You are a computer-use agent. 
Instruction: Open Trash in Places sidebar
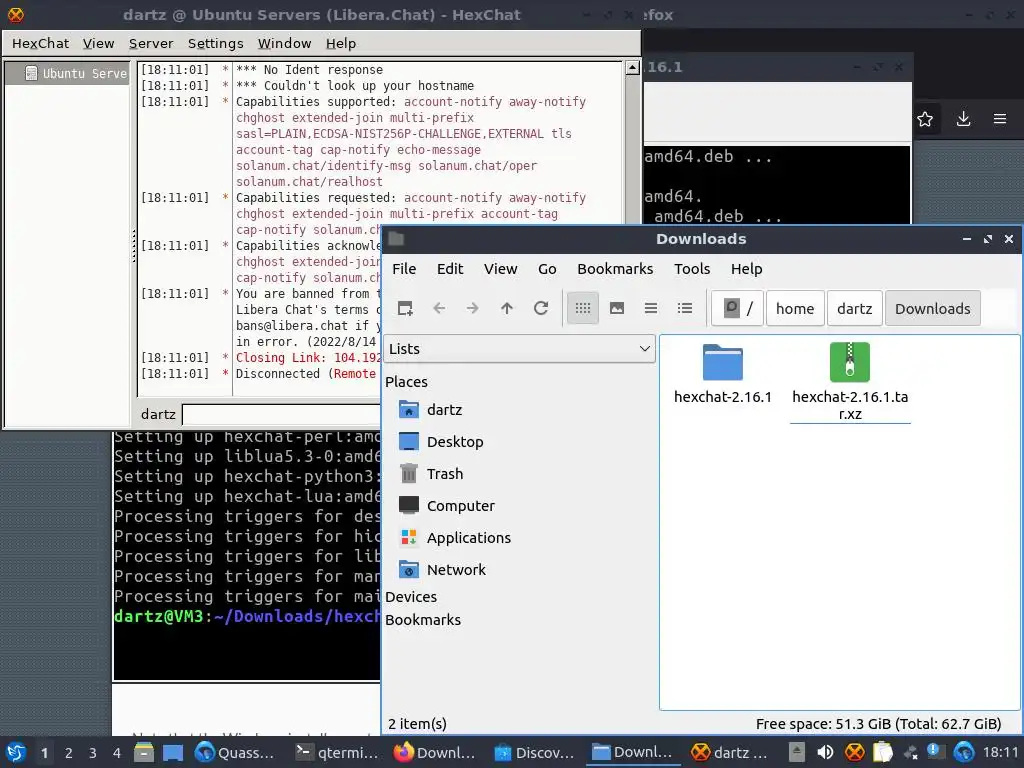[x=431, y=474]
